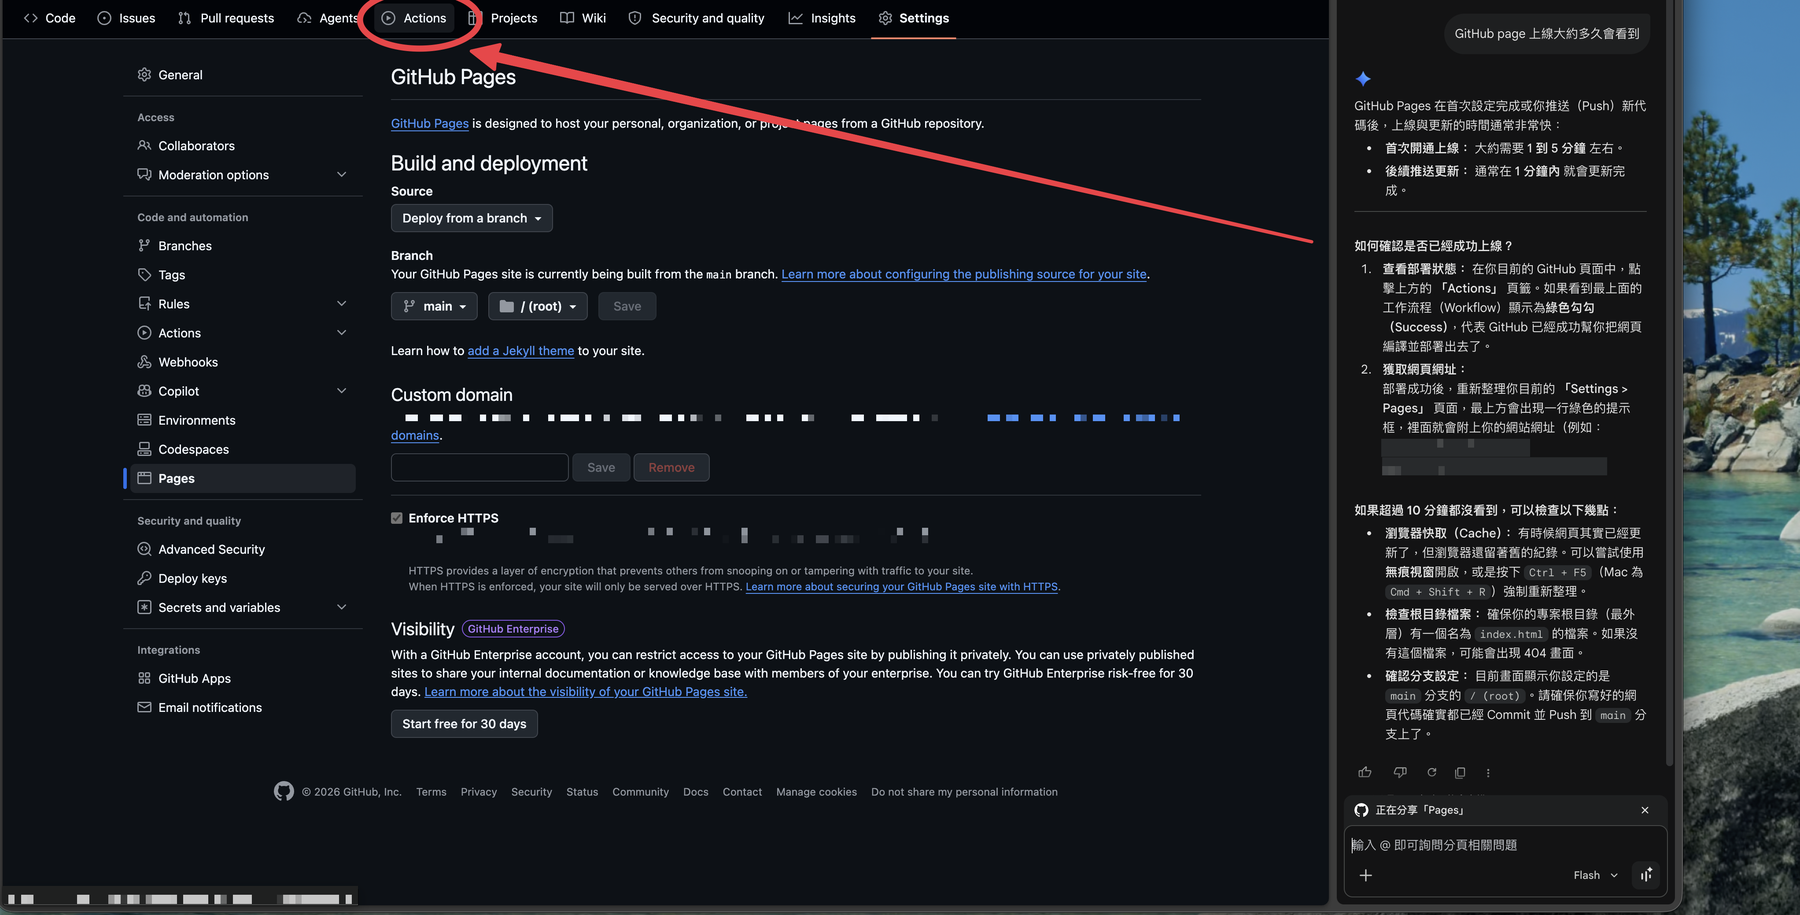
Task: Click the Rules icon in sidebar
Action: coord(144,304)
